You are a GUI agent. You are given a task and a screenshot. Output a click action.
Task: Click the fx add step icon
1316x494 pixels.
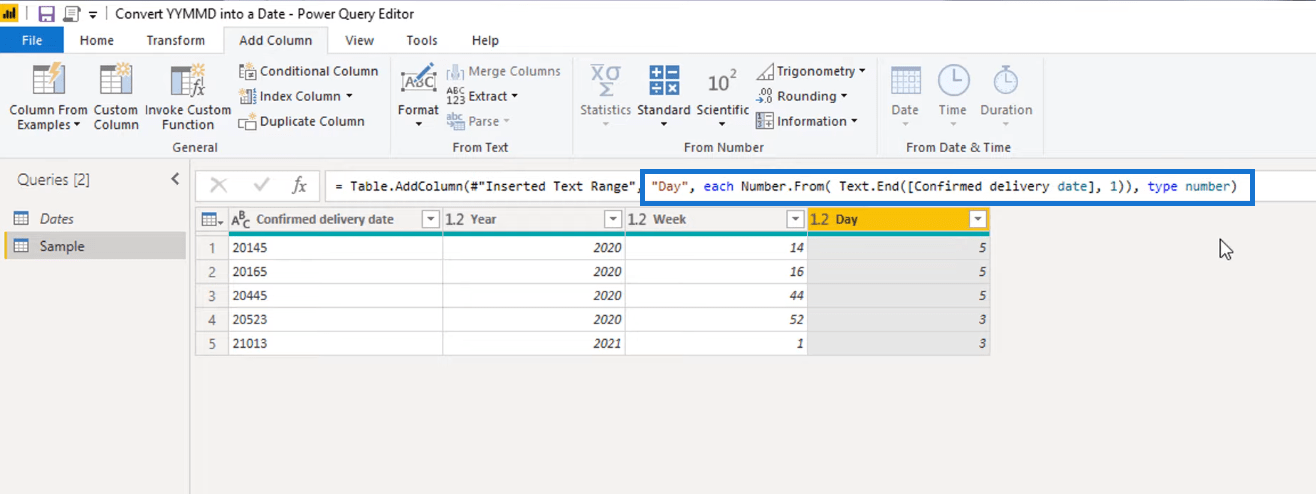[299, 186]
